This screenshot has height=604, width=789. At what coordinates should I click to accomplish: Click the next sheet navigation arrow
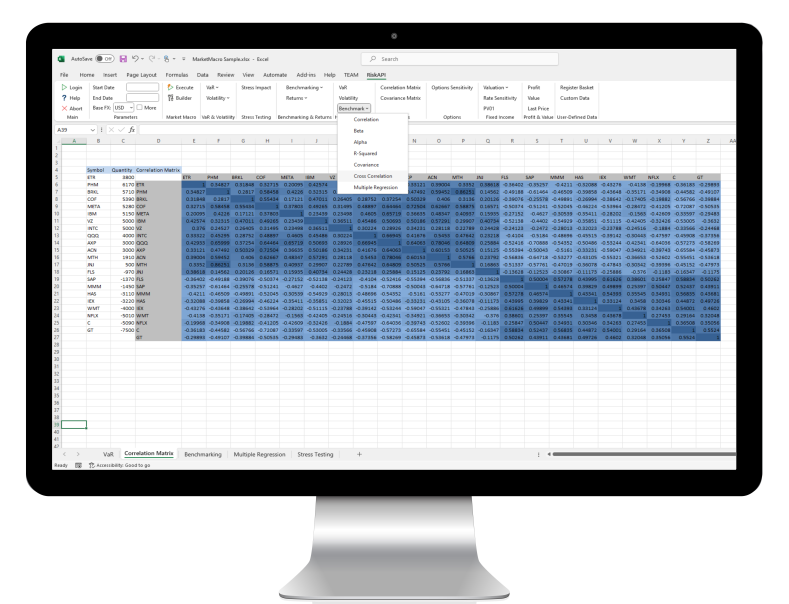(x=78, y=454)
